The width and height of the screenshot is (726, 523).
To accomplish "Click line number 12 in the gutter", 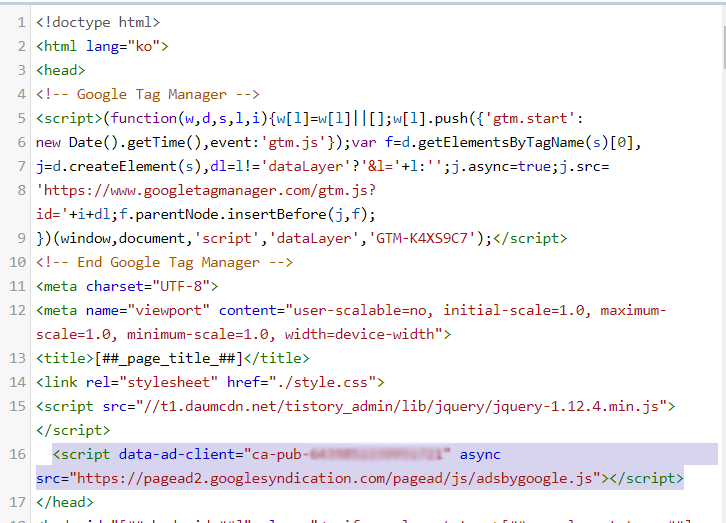I will (18, 311).
